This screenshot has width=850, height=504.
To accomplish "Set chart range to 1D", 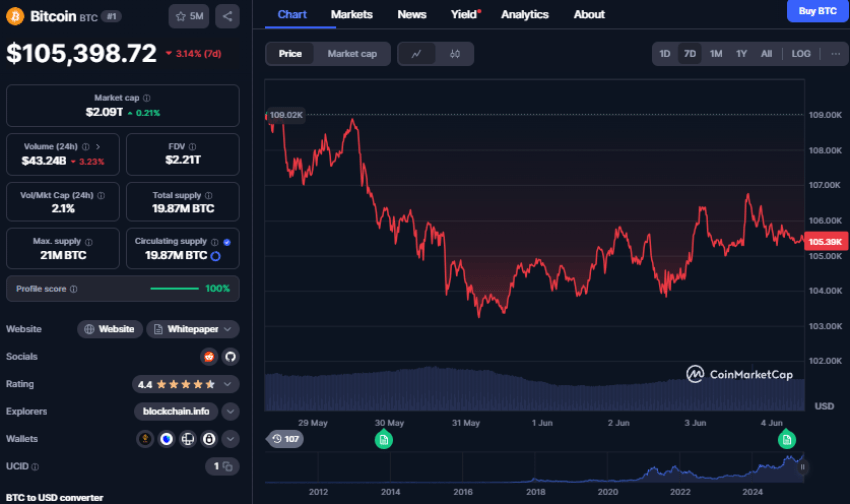I will (x=665, y=54).
